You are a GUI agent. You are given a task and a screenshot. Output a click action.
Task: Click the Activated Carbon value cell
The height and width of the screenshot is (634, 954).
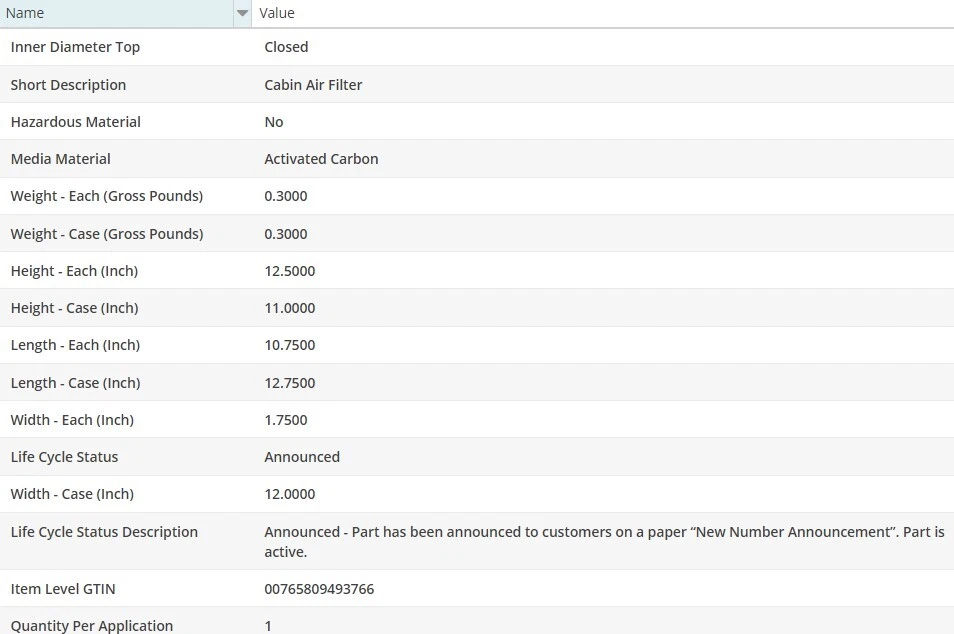click(x=321, y=159)
